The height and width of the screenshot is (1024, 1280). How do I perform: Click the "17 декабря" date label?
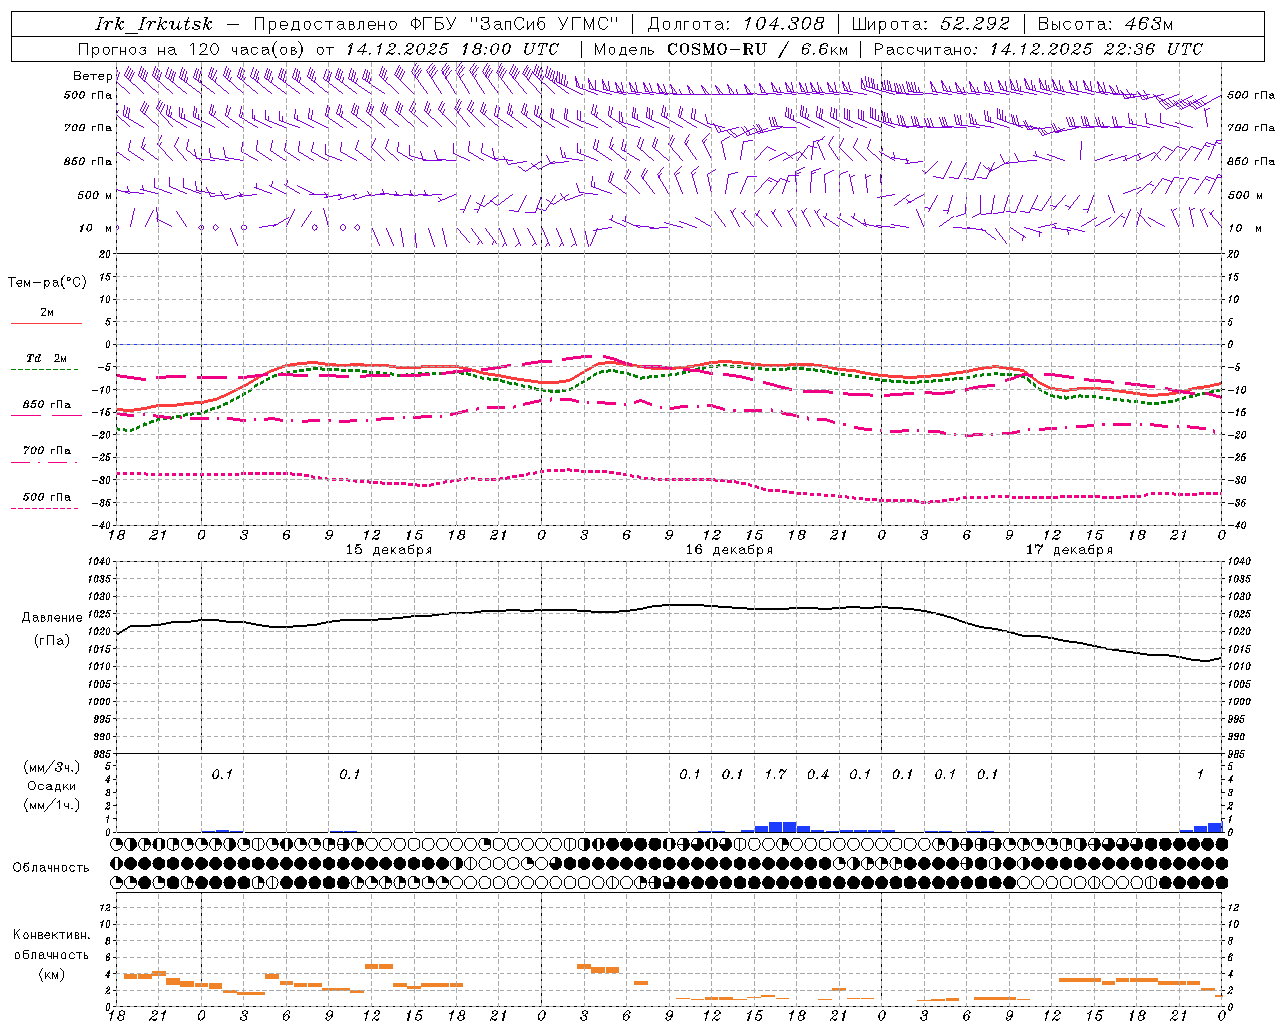[x=1069, y=550]
